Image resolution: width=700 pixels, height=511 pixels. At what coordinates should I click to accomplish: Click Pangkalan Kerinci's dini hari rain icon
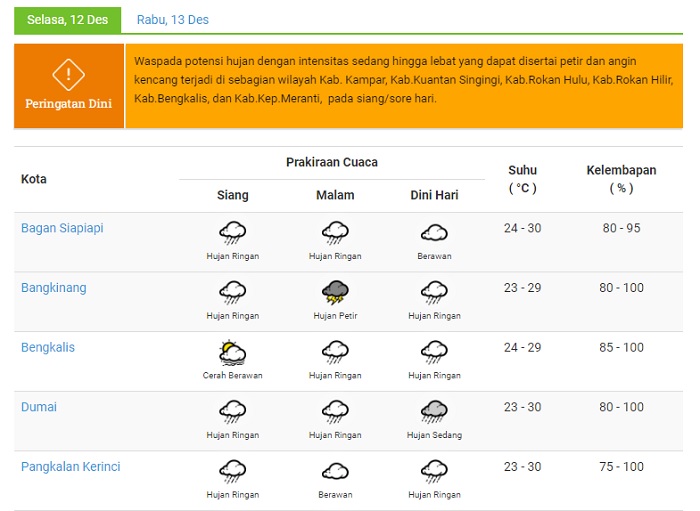click(434, 471)
